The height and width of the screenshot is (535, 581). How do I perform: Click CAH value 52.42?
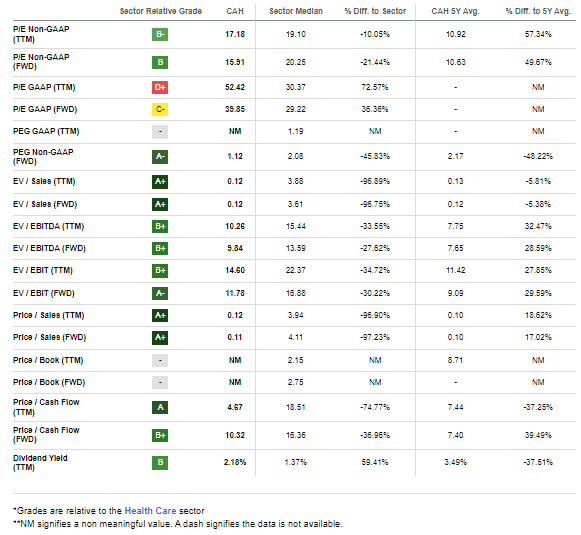(x=235, y=87)
